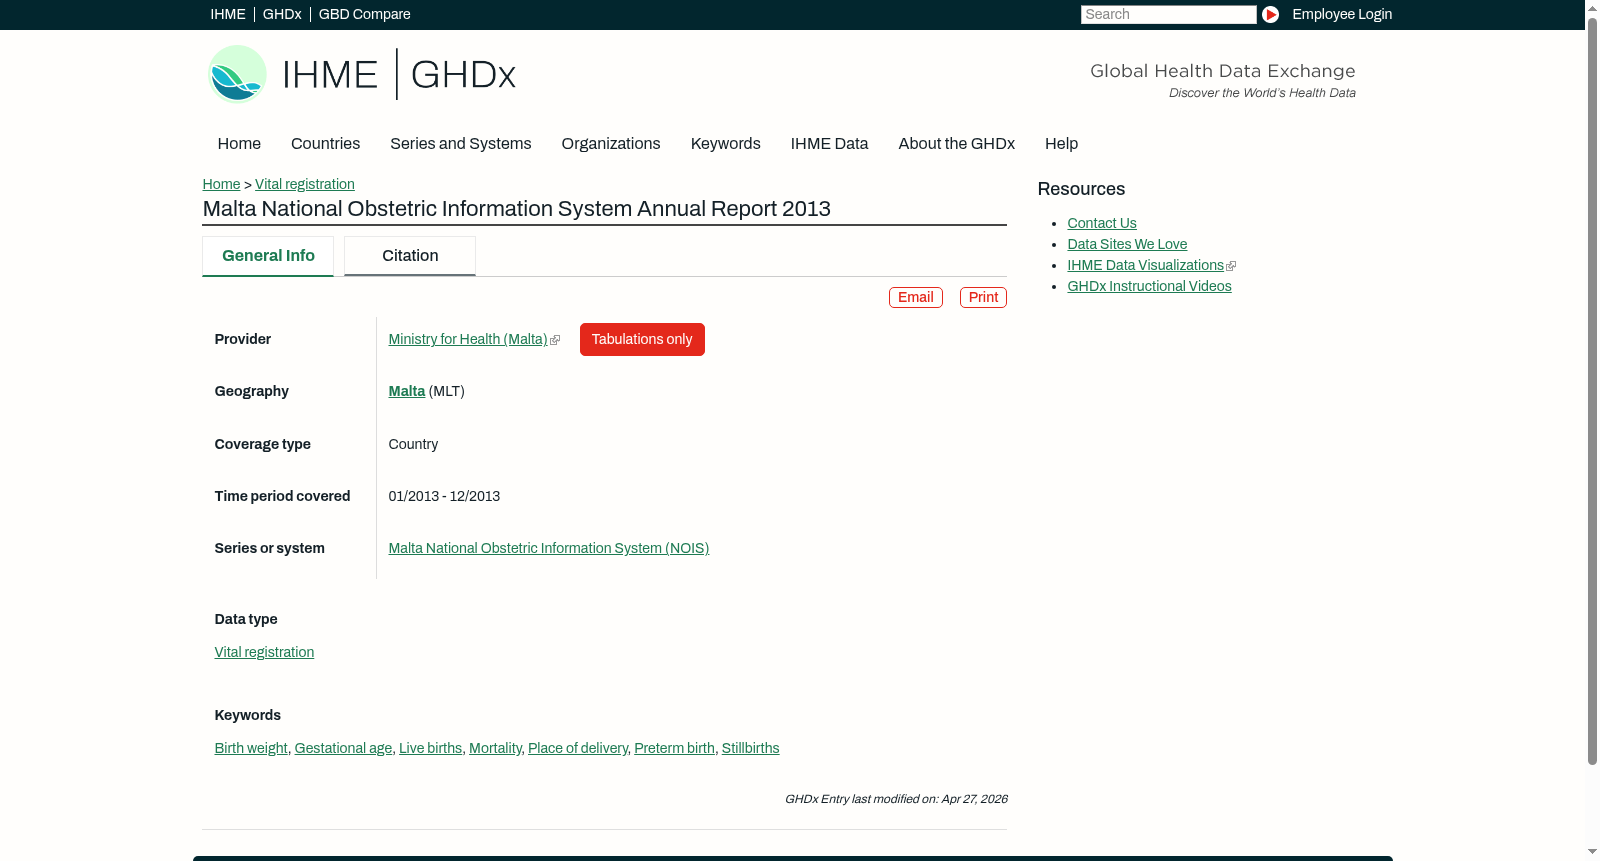The image size is (1600, 861).
Task: Select the time period text '01/2013 - 12/2013'
Action: point(444,496)
